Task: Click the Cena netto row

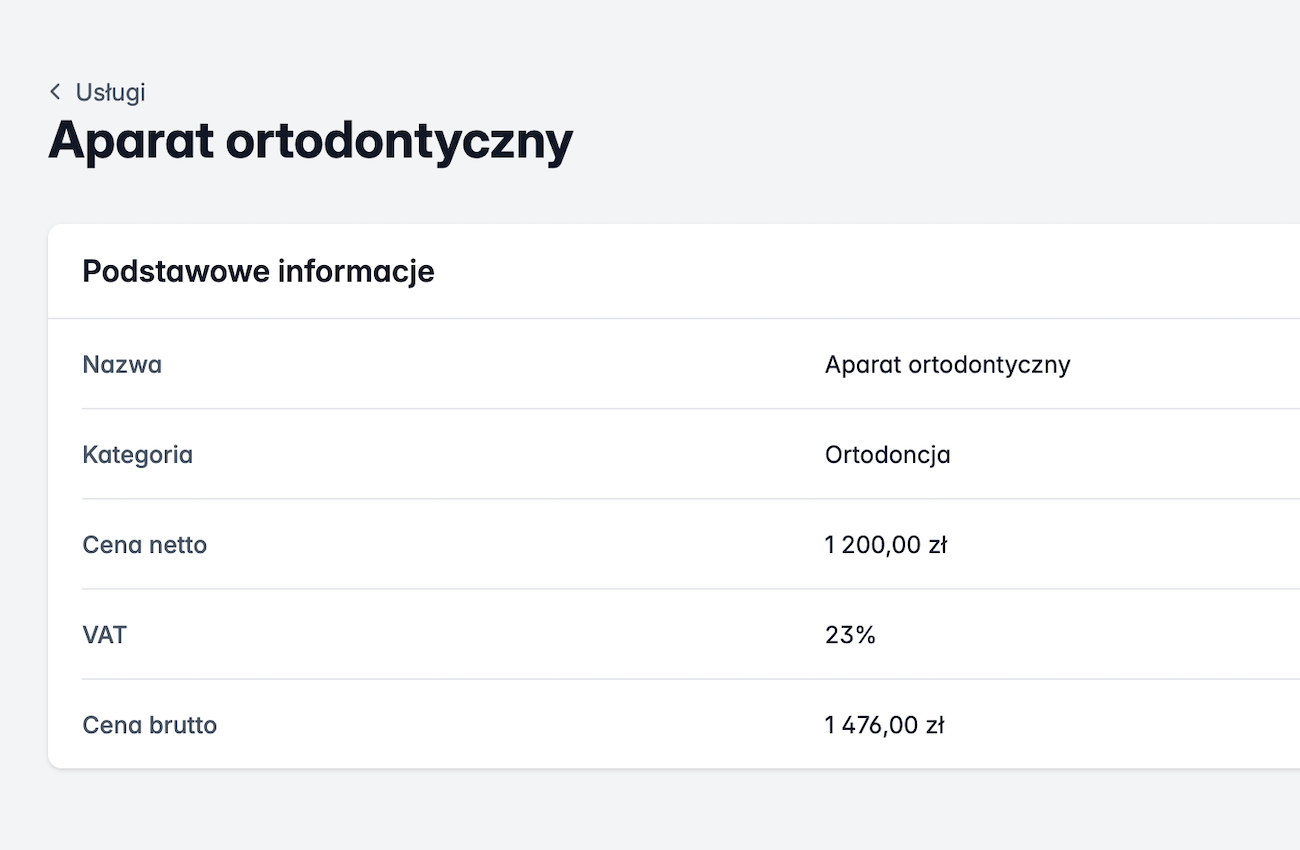Action: (x=500, y=545)
